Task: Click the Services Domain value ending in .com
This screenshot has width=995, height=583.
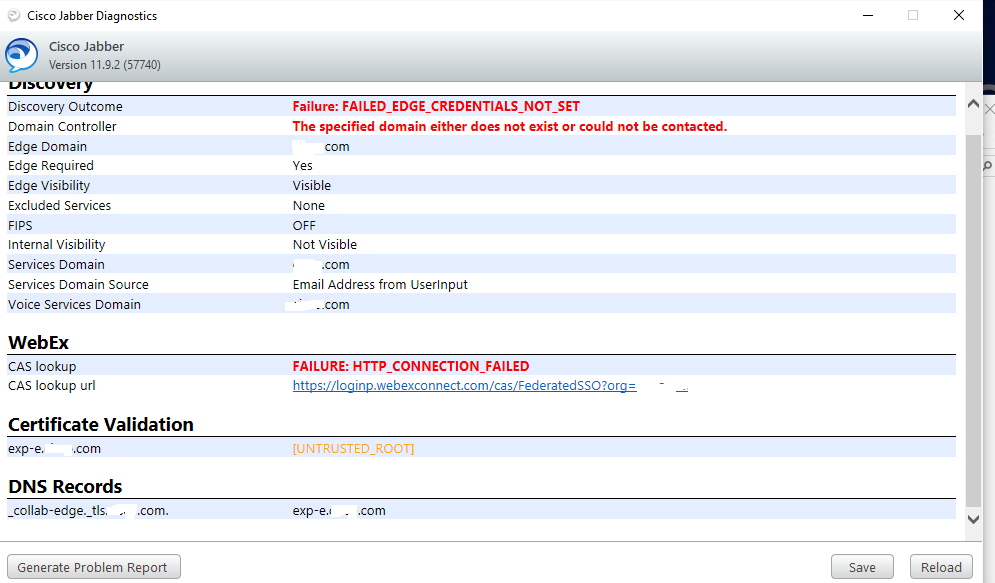Action: click(321, 265)
